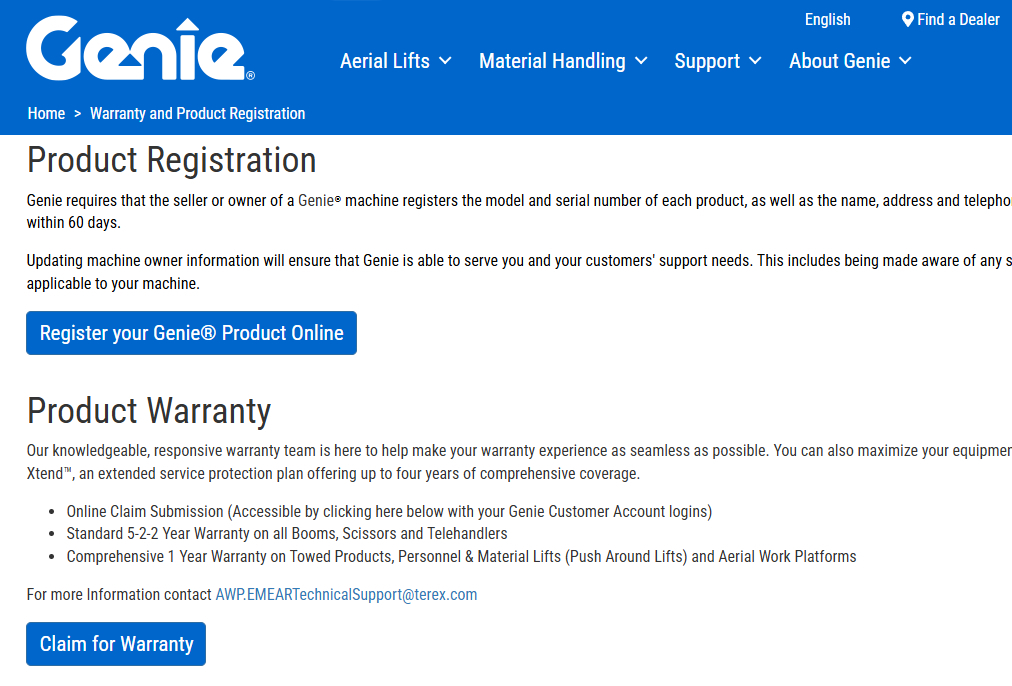Expand the Material Handling navigation menu
This screenshot has height=686, width=1012.
552,61
